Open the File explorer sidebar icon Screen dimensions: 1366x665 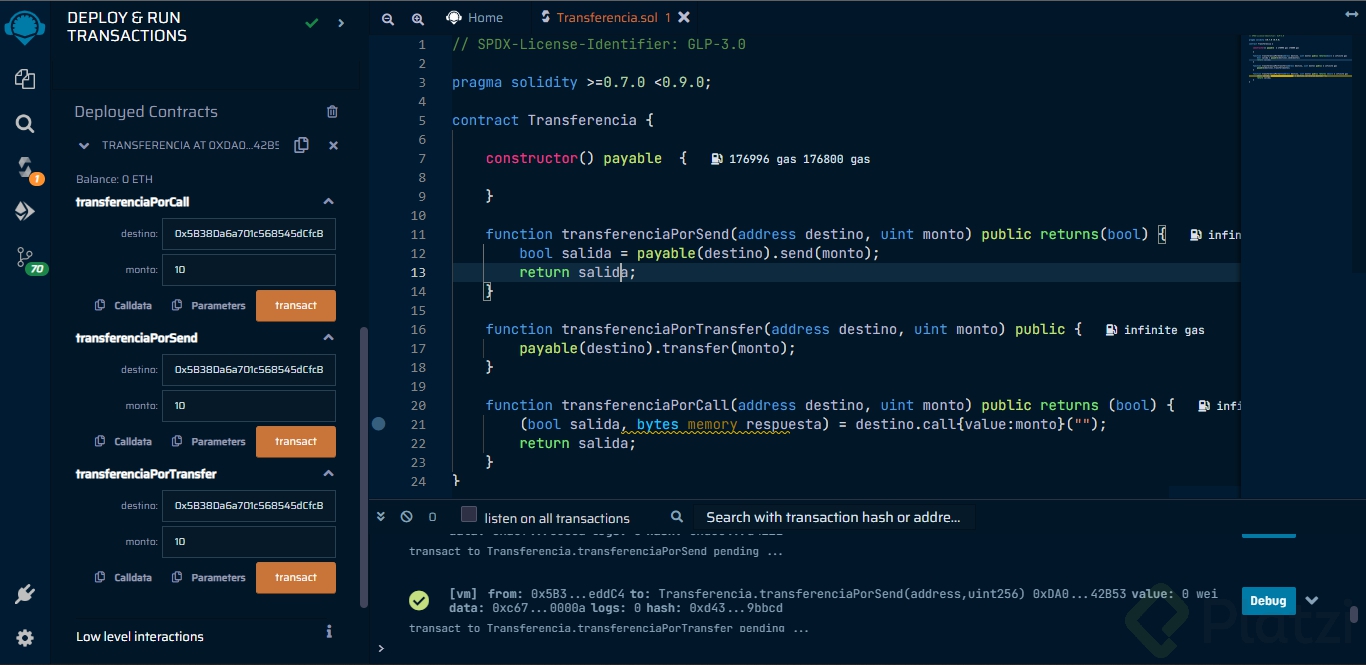[x=25, y=79]
